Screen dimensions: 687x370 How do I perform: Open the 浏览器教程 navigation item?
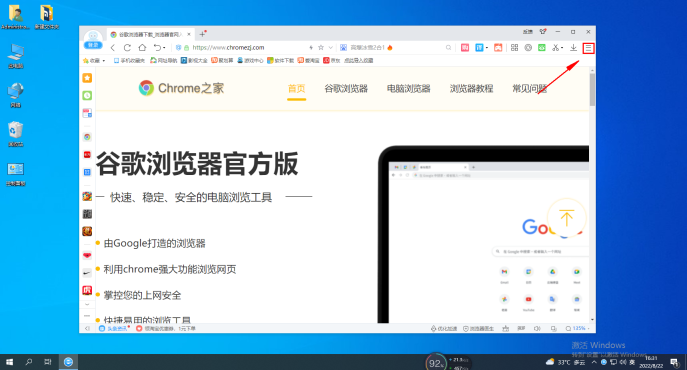(x=471, y=89)
